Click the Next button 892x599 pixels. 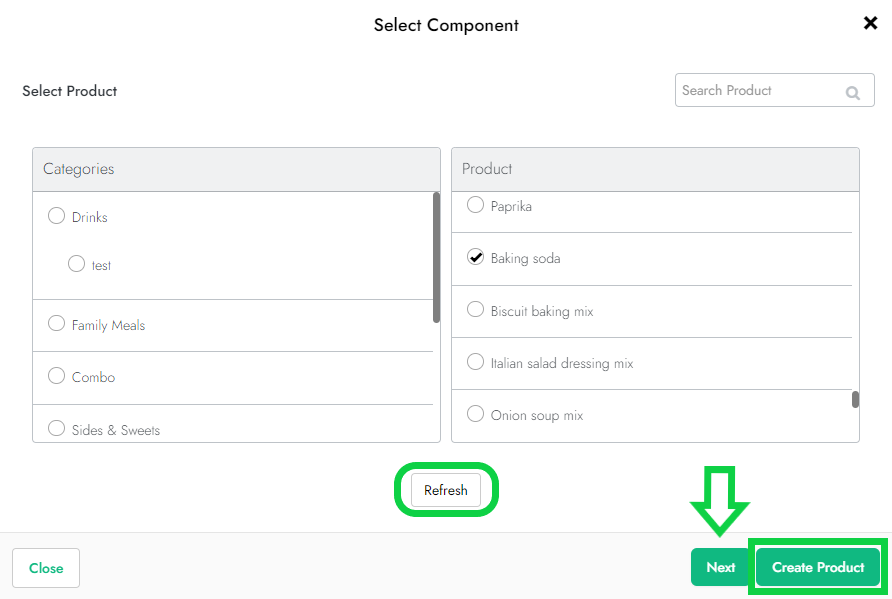720,567
